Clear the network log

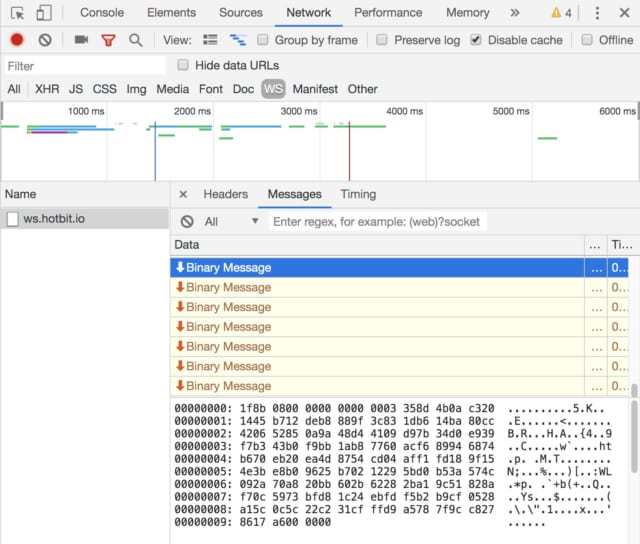click(x=45, y=40)
